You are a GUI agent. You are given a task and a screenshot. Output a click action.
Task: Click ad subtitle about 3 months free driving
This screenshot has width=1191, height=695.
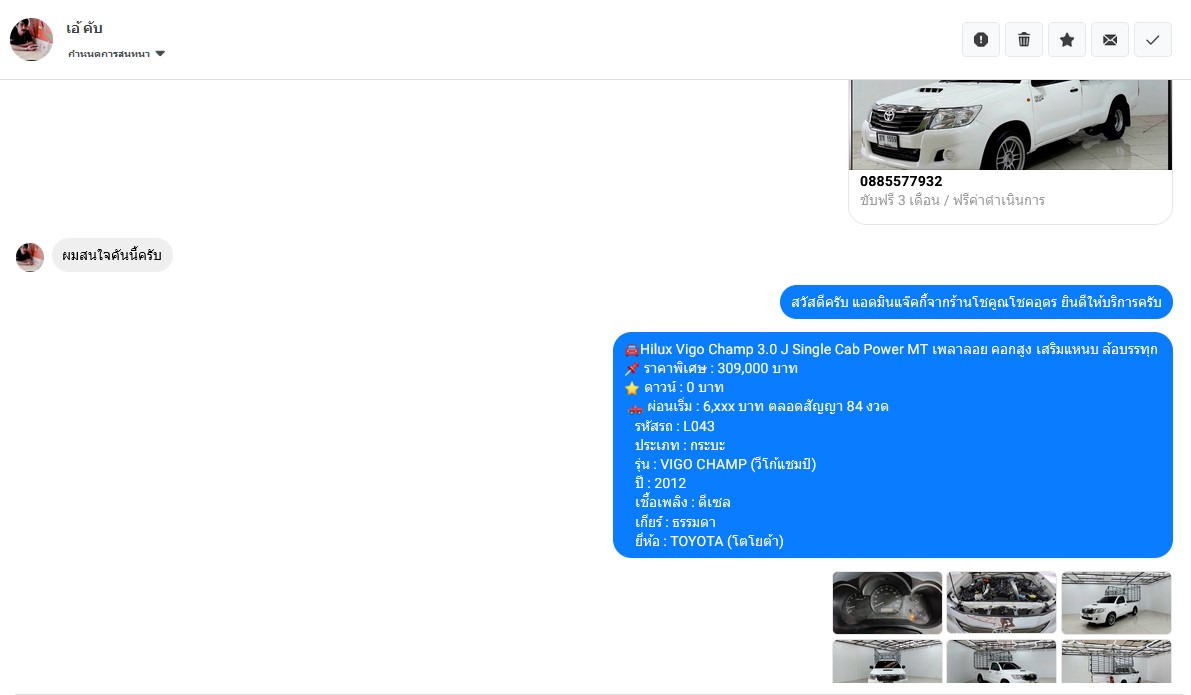click(x=952, y=201)
